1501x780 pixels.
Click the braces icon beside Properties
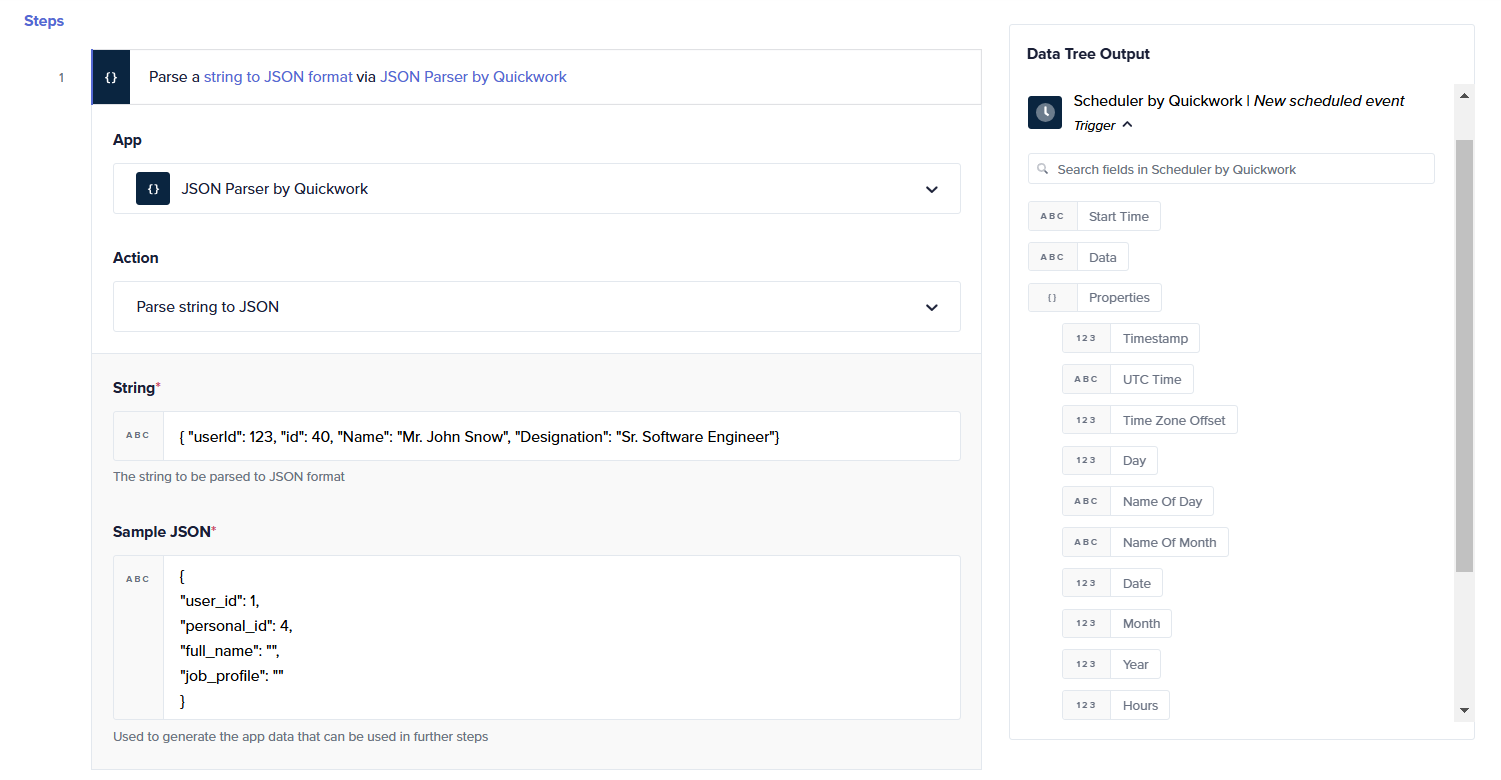pyautogui.click(x=1052, y=298)
